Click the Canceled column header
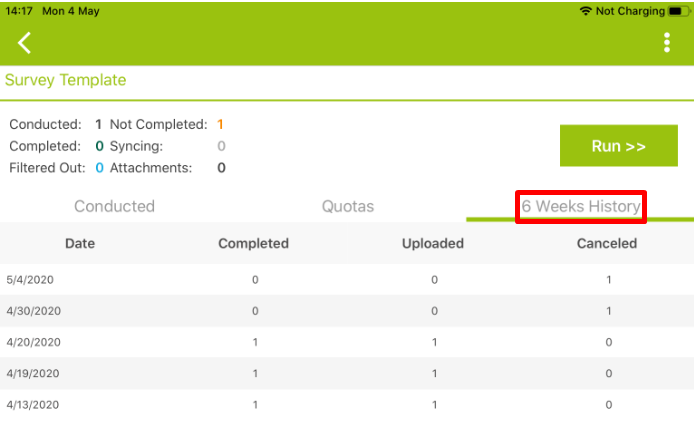 (x=607, y=243)
